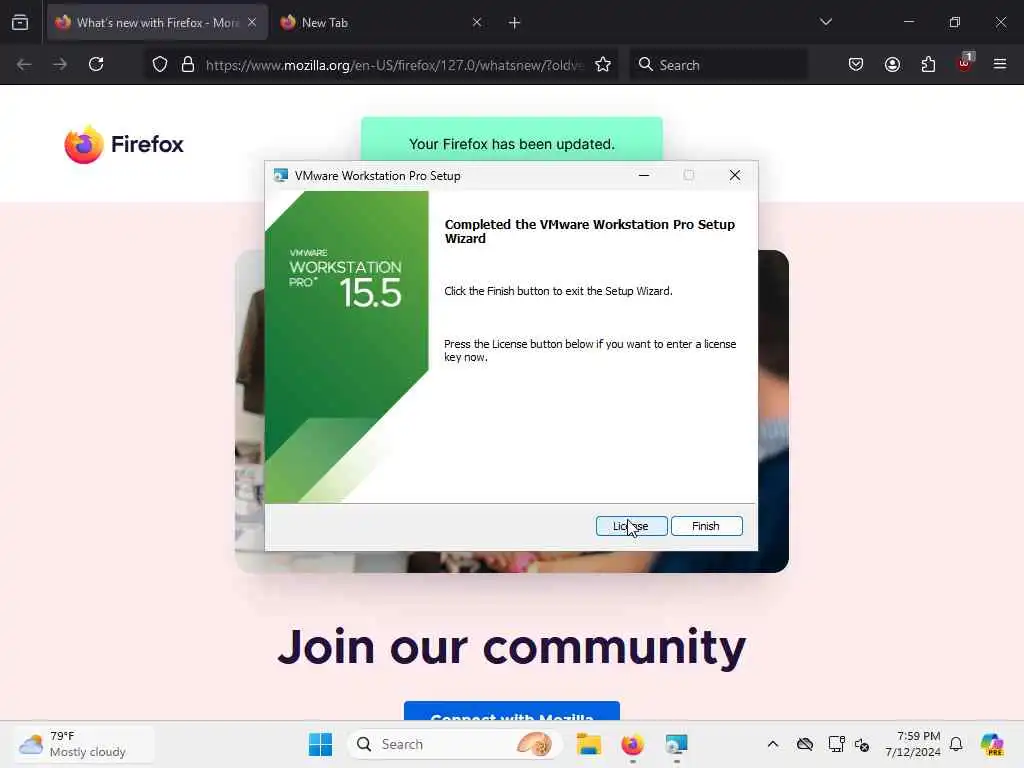Open Extensions puzzle icon
This screenshot has width=1024, height=768.
tap(928, 65)
